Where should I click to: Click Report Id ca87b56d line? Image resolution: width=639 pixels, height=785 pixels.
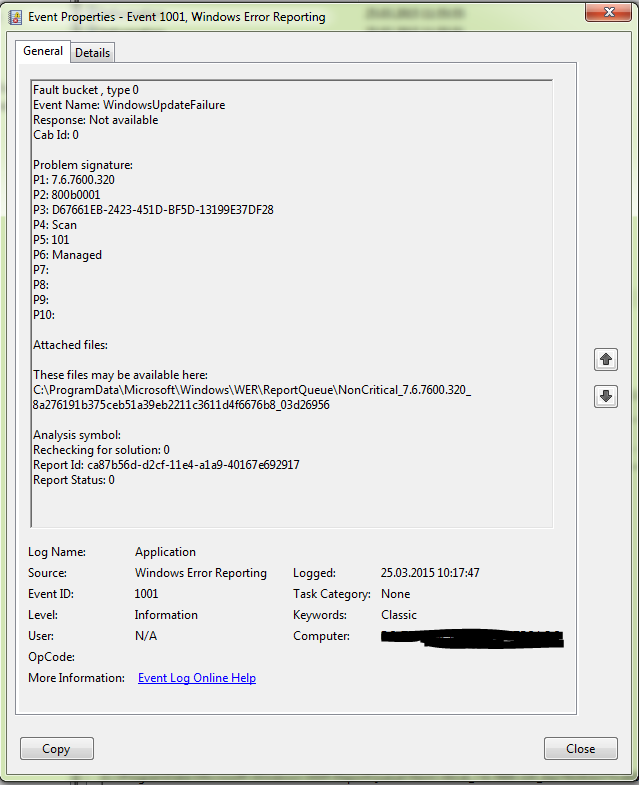(166, 465)
